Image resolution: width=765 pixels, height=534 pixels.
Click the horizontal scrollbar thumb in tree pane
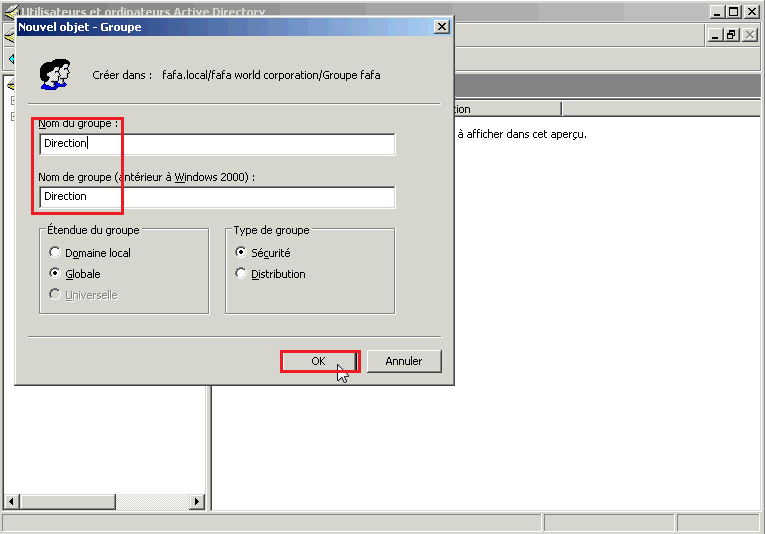tap(68, 501)
